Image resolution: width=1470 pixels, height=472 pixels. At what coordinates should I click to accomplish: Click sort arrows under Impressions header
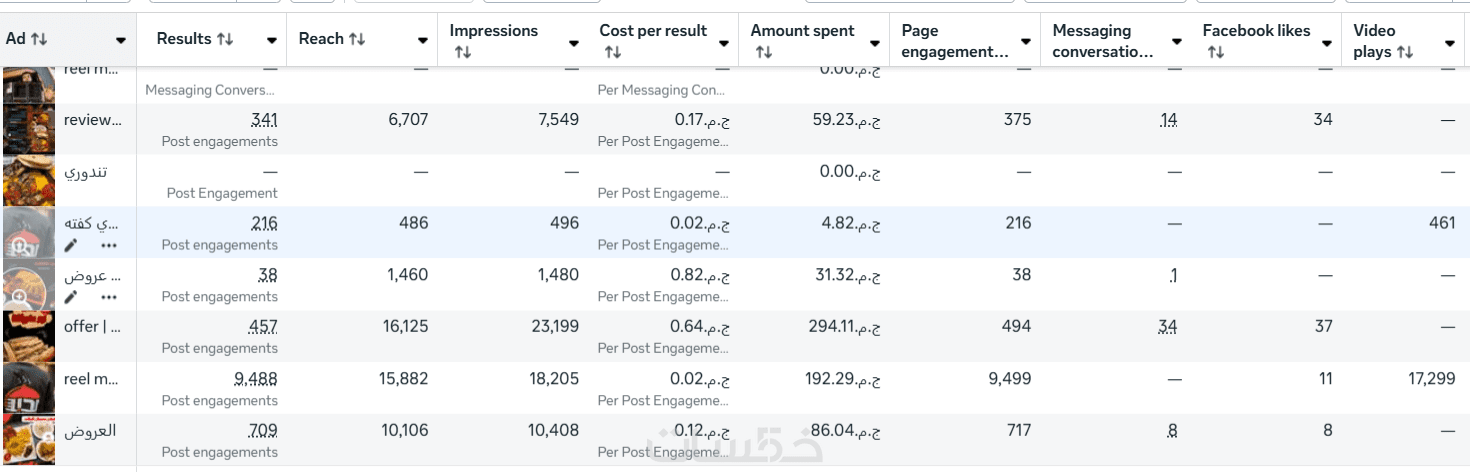click(462, 52)
